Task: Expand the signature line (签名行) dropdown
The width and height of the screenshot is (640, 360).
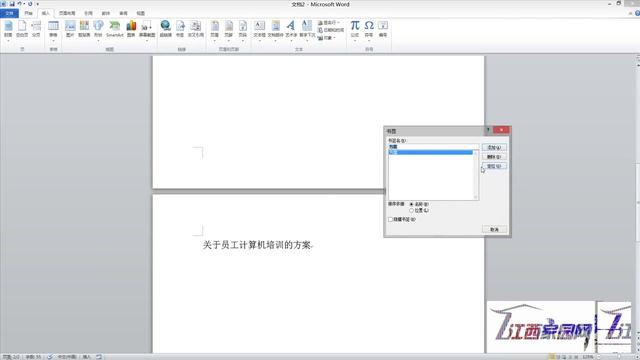Action: 339,23
